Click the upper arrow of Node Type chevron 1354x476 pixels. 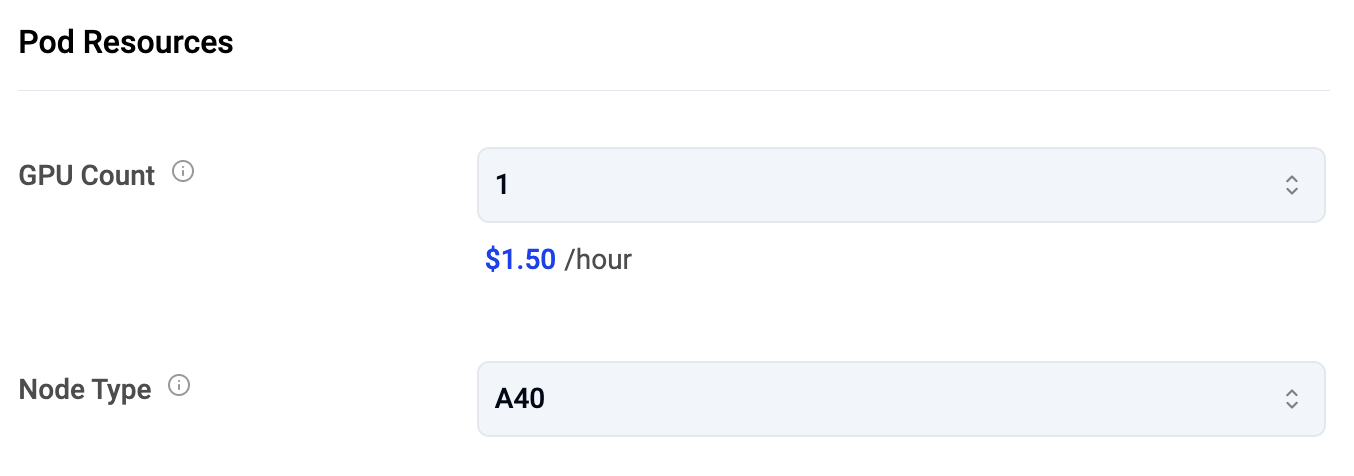coord(1291,393)
